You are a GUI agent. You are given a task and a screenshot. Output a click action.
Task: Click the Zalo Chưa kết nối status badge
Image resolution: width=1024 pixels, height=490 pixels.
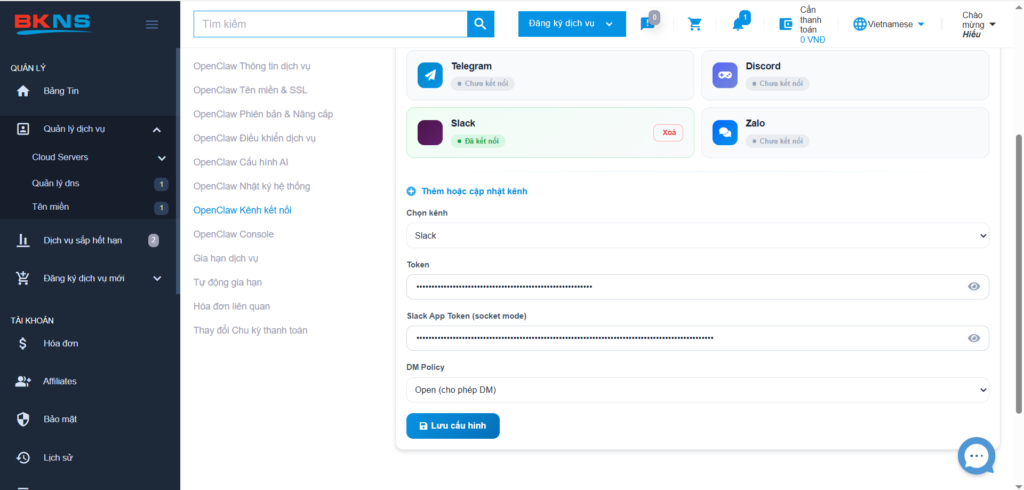point(777,141)
